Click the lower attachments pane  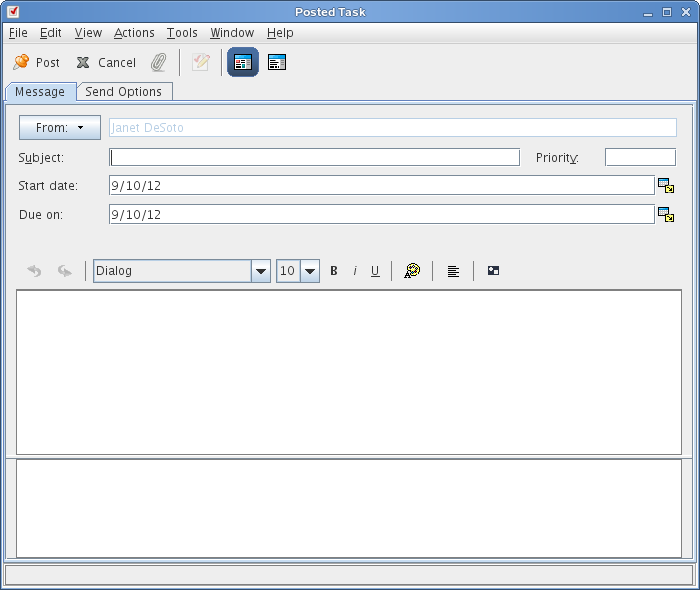pyautogui.click(x=349, y=508)
